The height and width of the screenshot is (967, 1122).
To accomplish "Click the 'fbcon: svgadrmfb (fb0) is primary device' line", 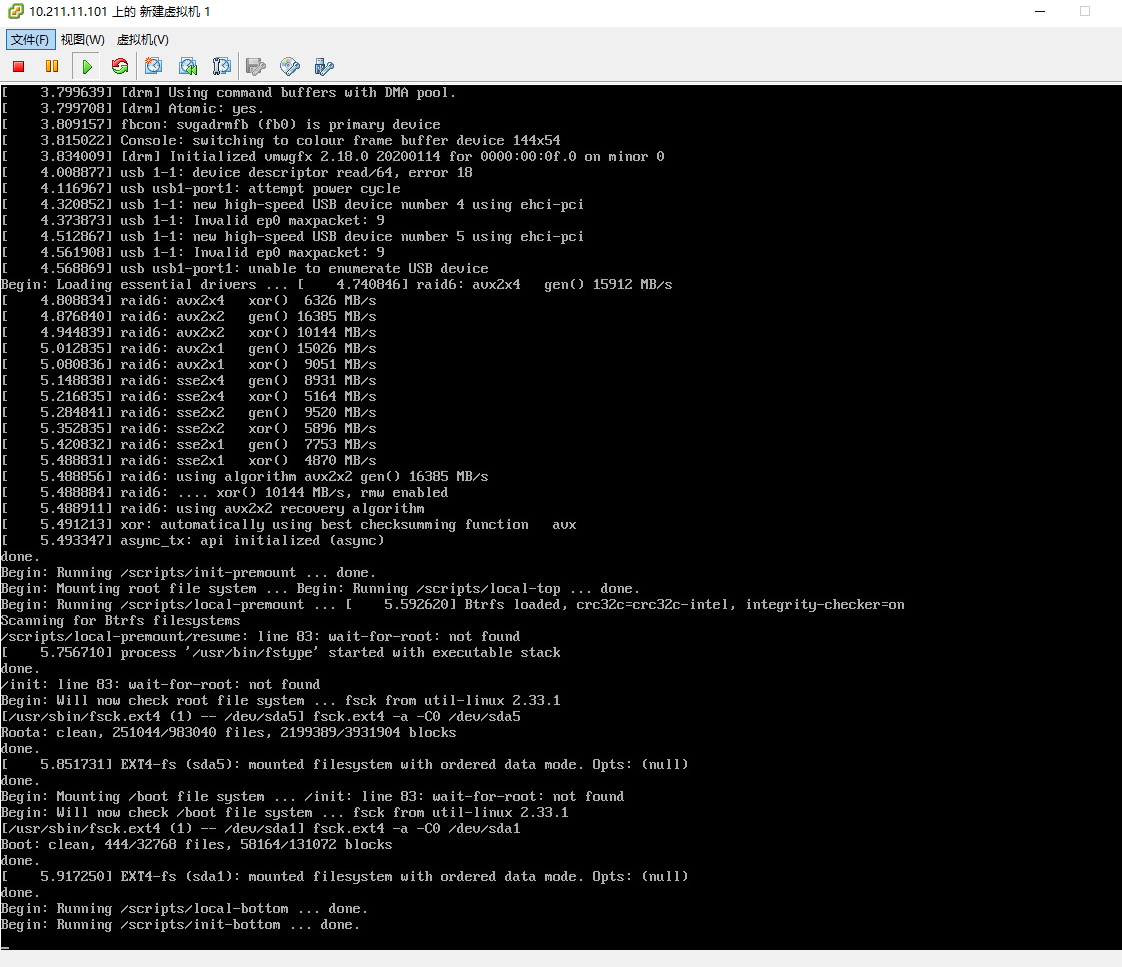I will (x=221, y=125).
